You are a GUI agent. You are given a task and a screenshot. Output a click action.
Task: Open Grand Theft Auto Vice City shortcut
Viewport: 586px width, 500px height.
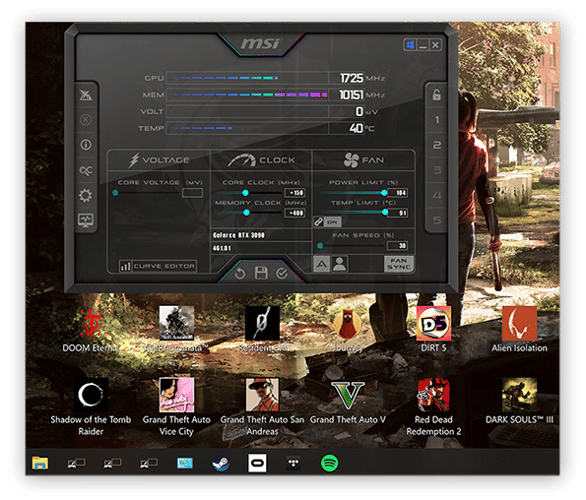point(176,407)
